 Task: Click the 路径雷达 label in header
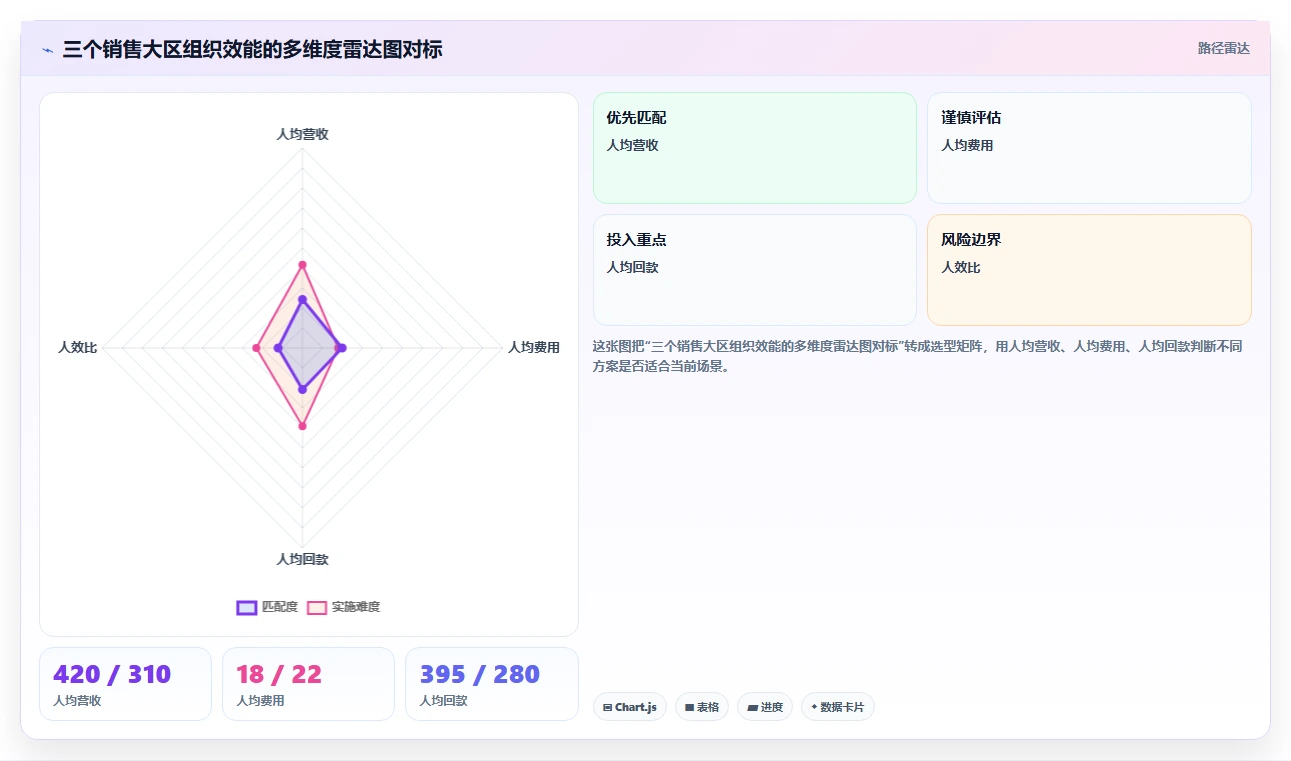point(1223,48)
